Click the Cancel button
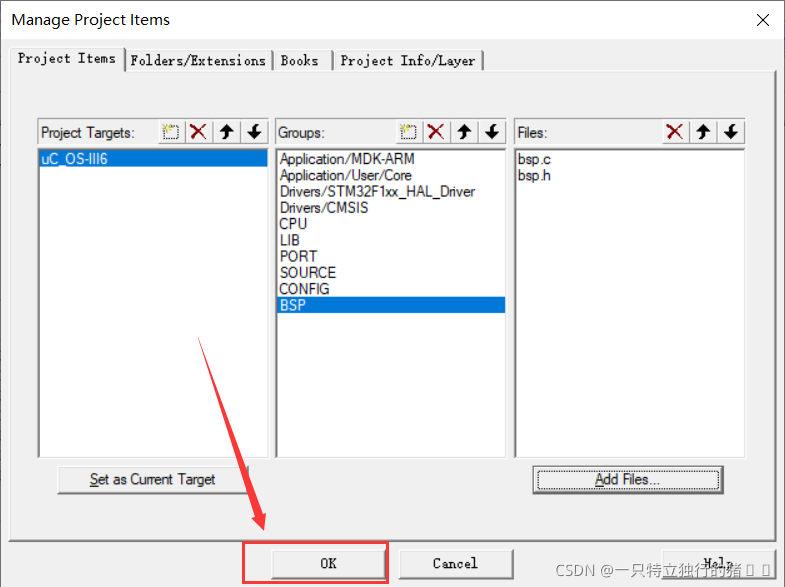 [x=456, y=563]
